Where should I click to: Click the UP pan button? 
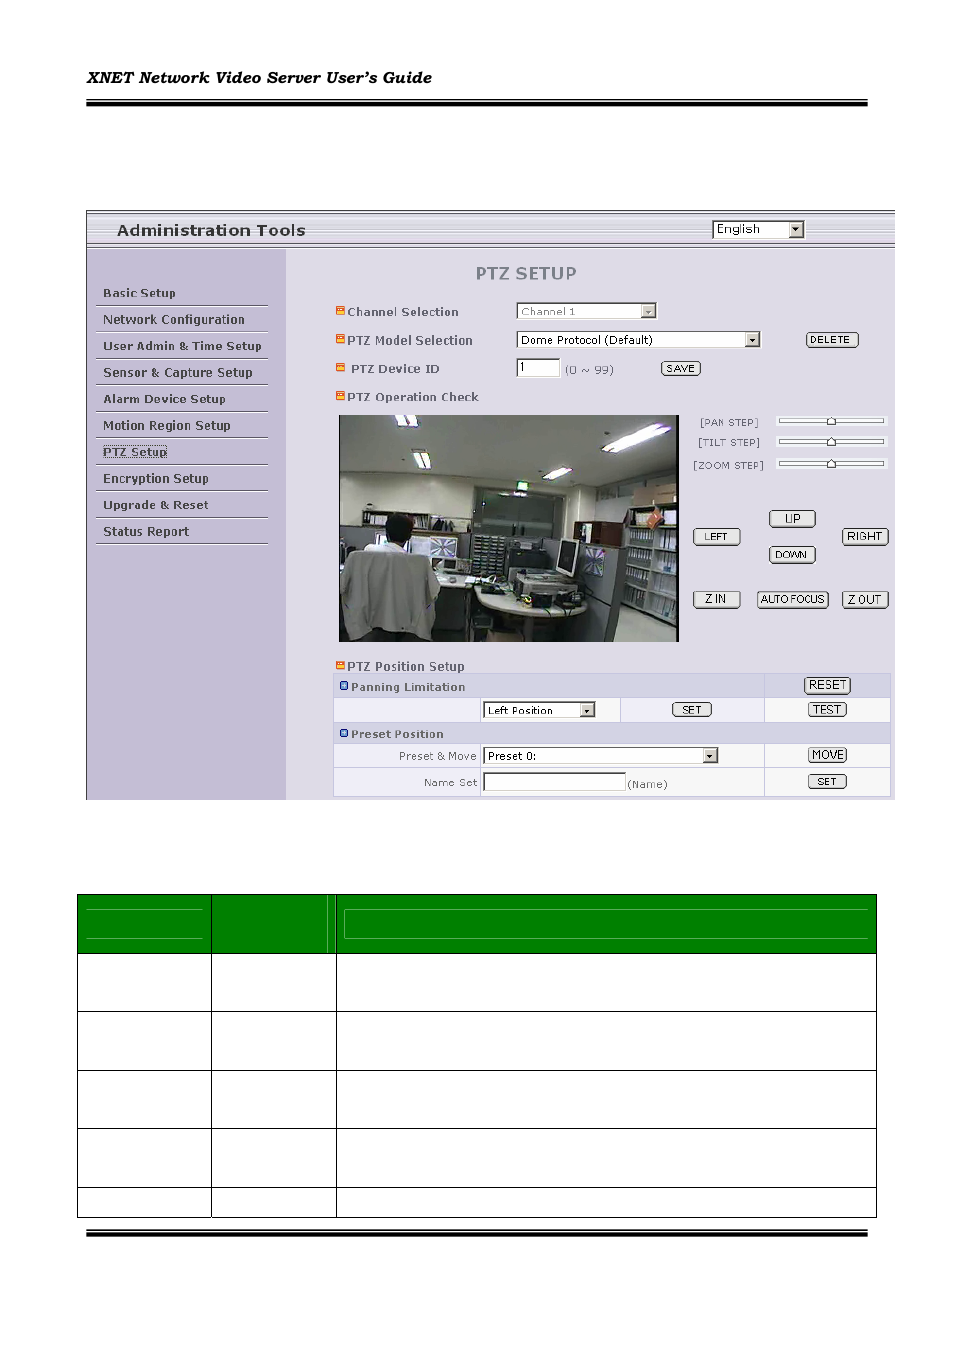click(x=792, y=519)
